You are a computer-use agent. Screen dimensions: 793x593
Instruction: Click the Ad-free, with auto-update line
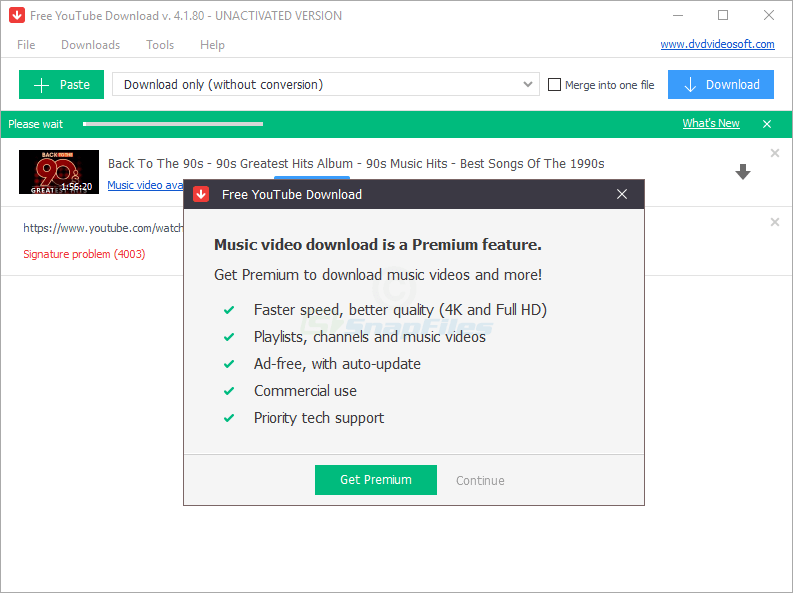pos(337,364)
